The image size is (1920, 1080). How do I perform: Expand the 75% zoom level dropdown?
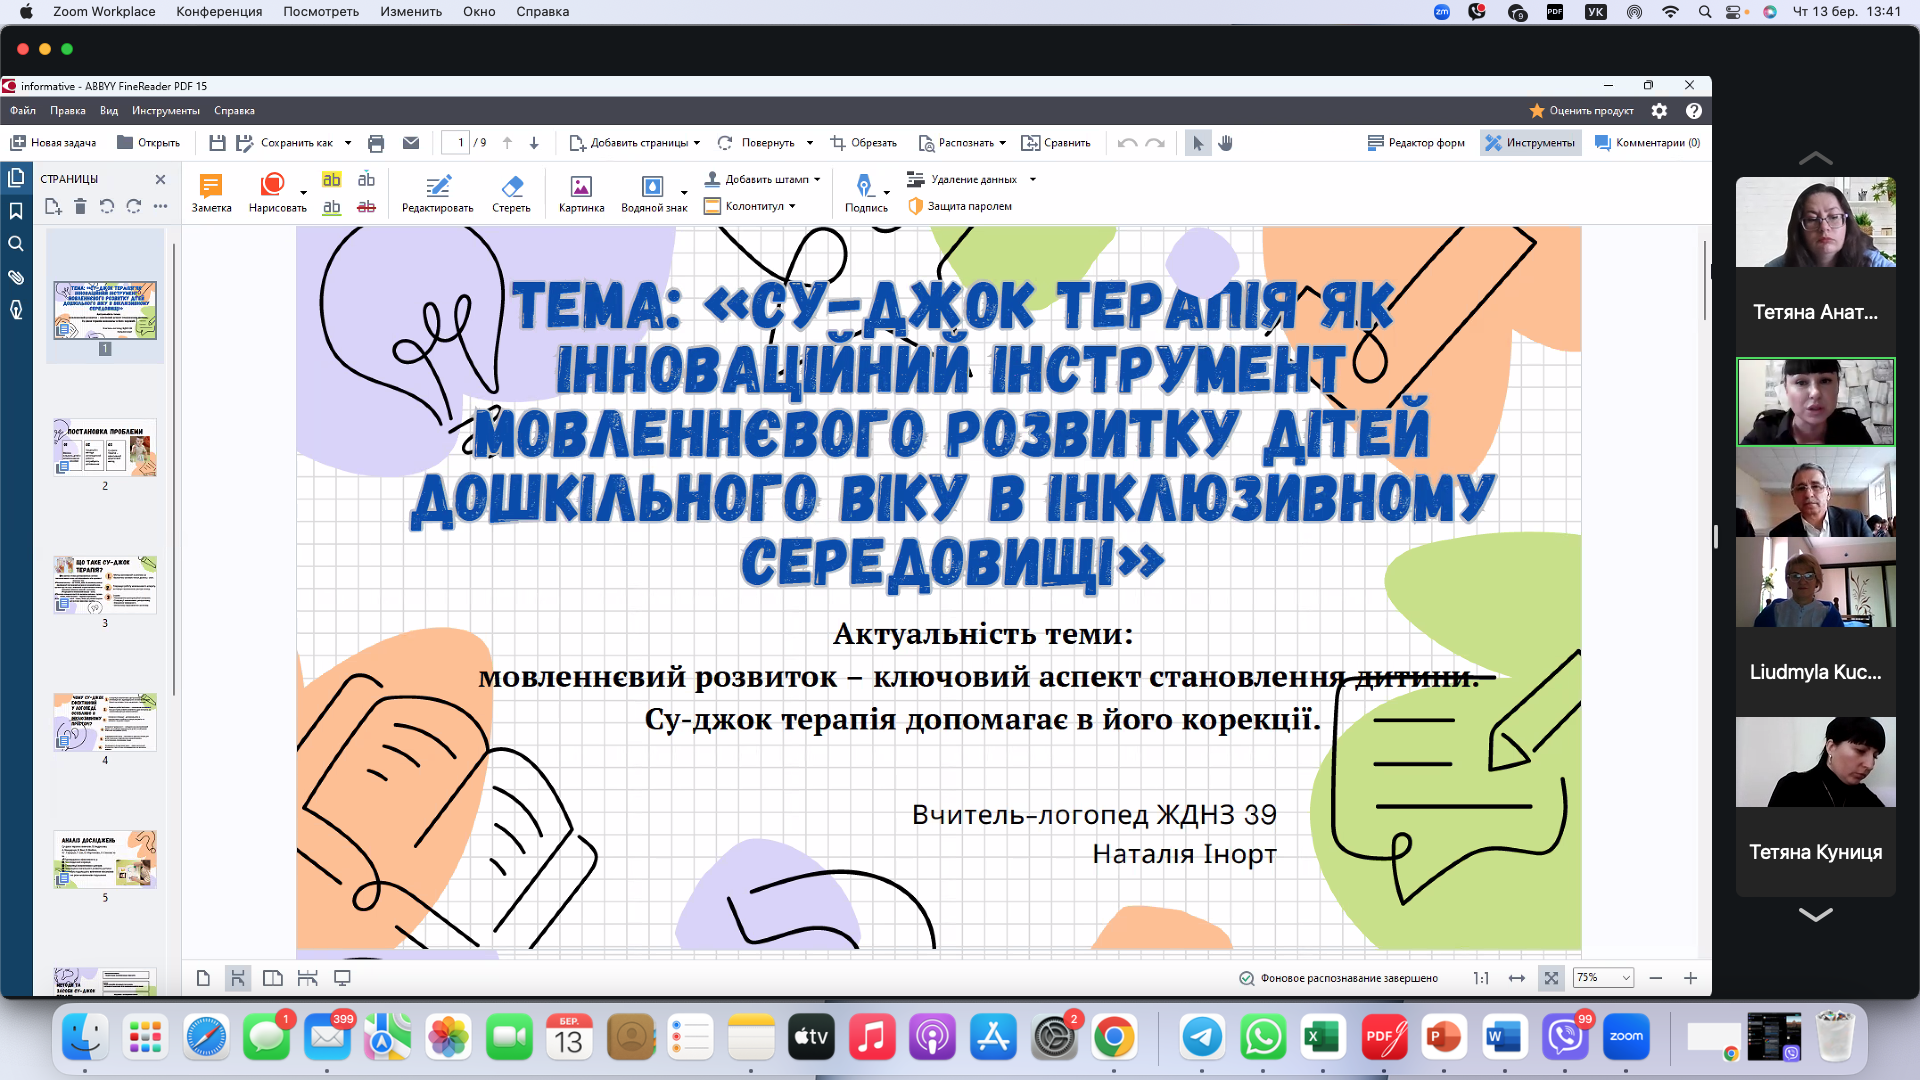pos(1626,978)
